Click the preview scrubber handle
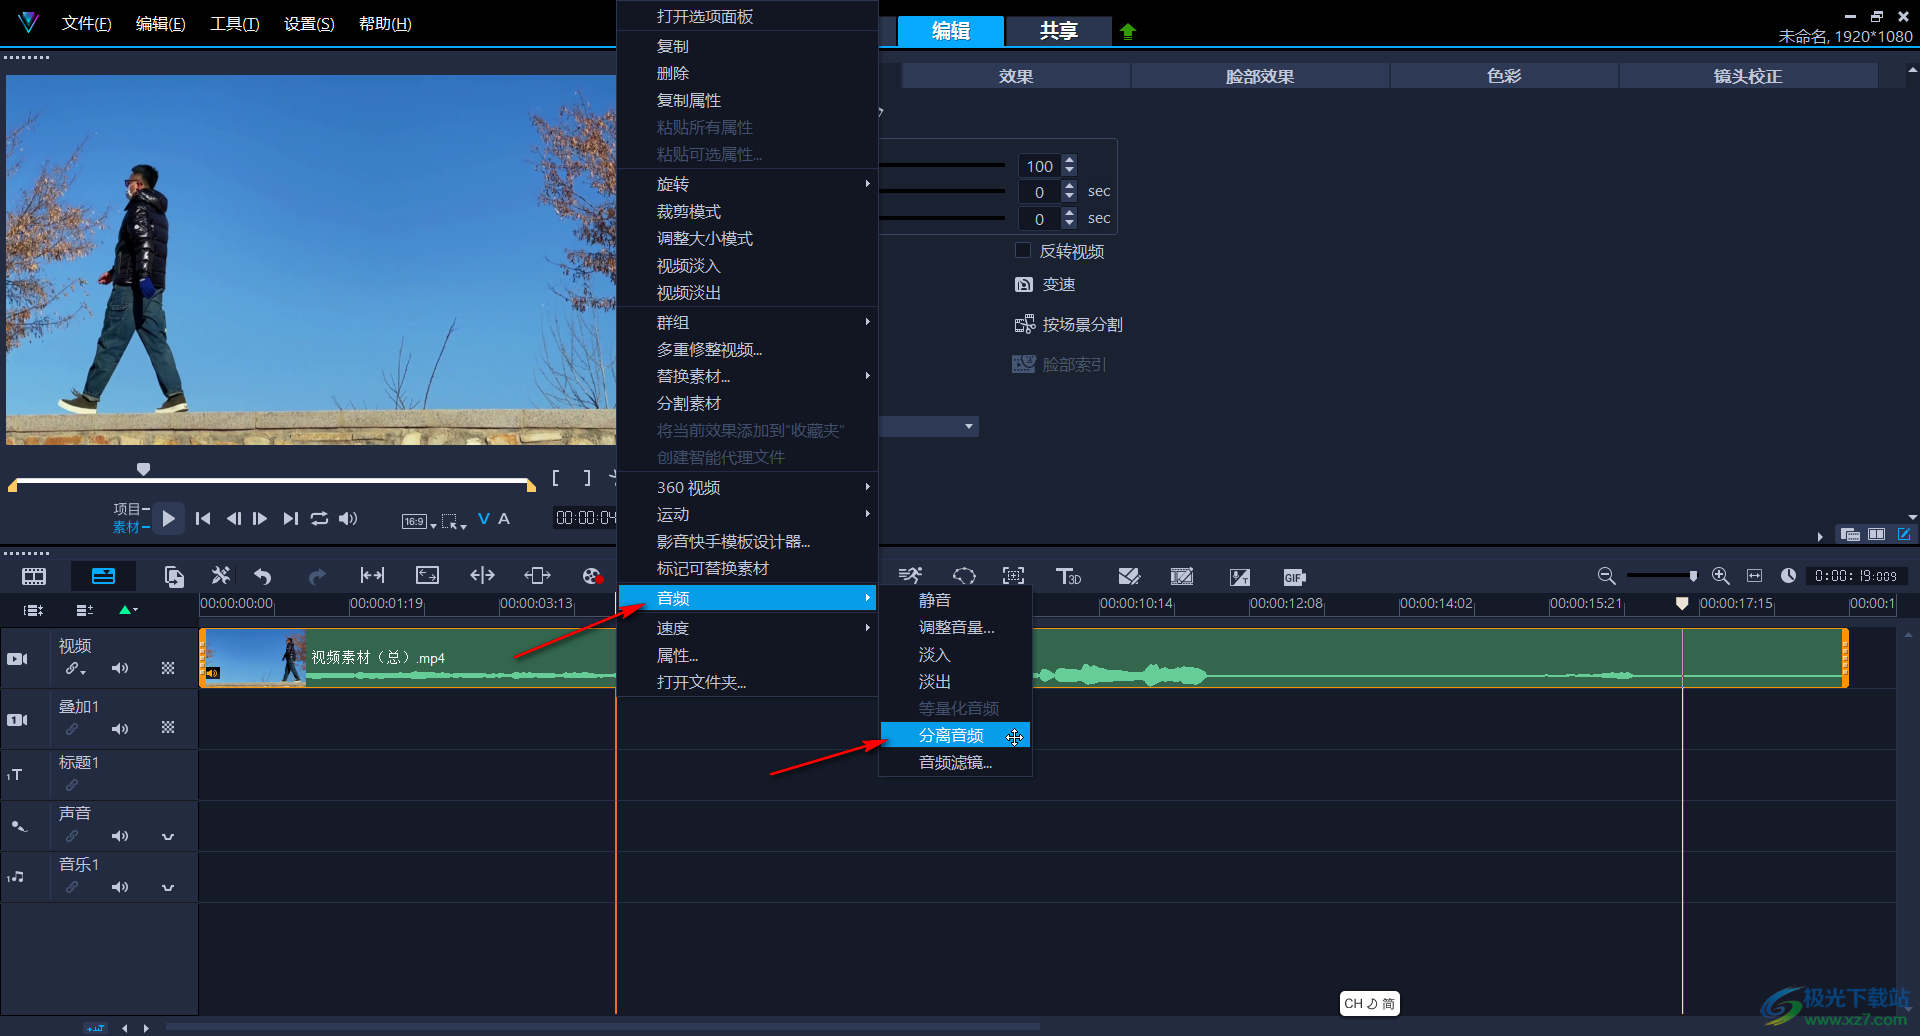1920x1036 pixels. click(x=143, y=469)
